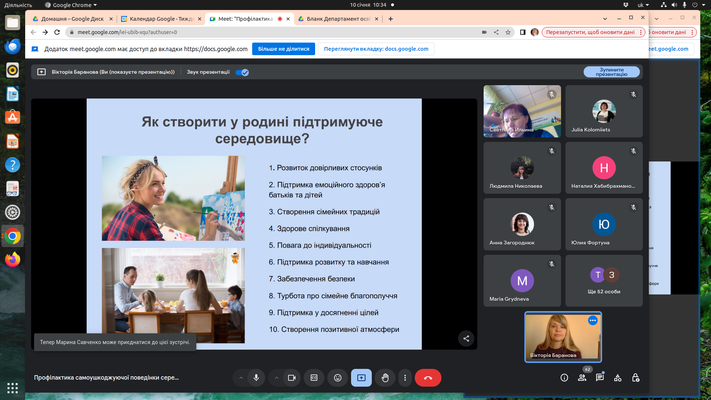Toggle the presentation audio switch
This screenshot has height=400, width=711.
click(242, 72)
